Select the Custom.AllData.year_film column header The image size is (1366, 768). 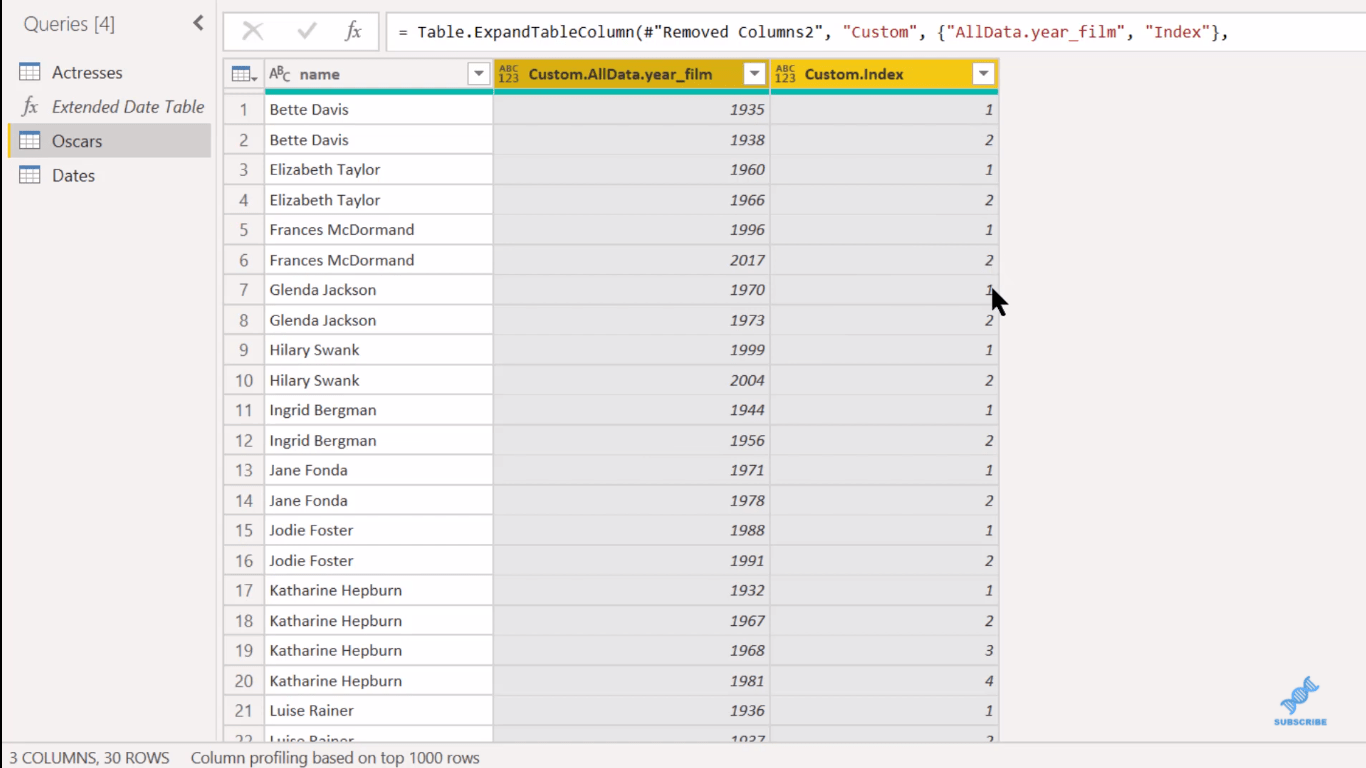632,74
